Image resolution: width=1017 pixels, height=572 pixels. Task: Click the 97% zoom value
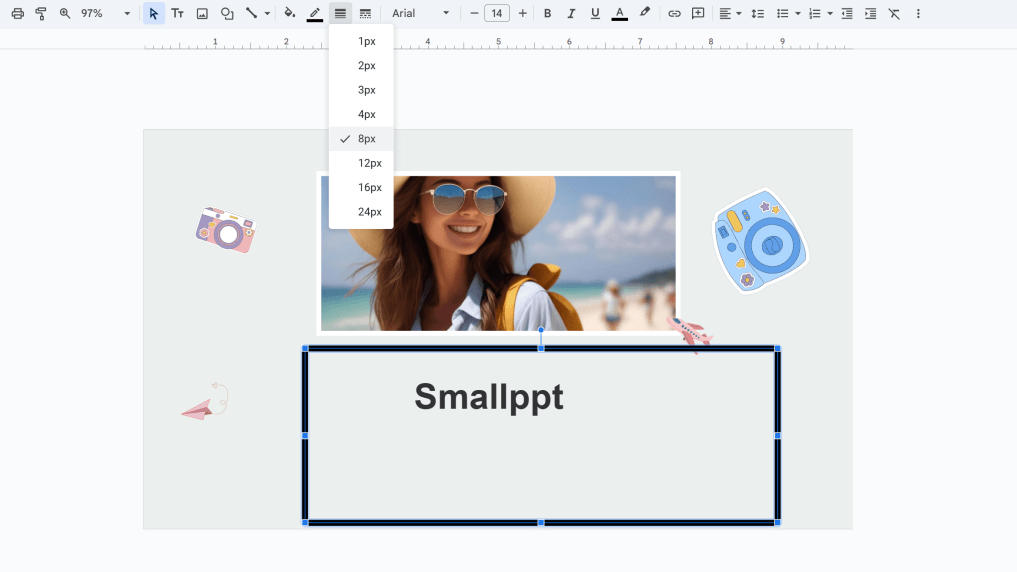(x=92, y=13)
